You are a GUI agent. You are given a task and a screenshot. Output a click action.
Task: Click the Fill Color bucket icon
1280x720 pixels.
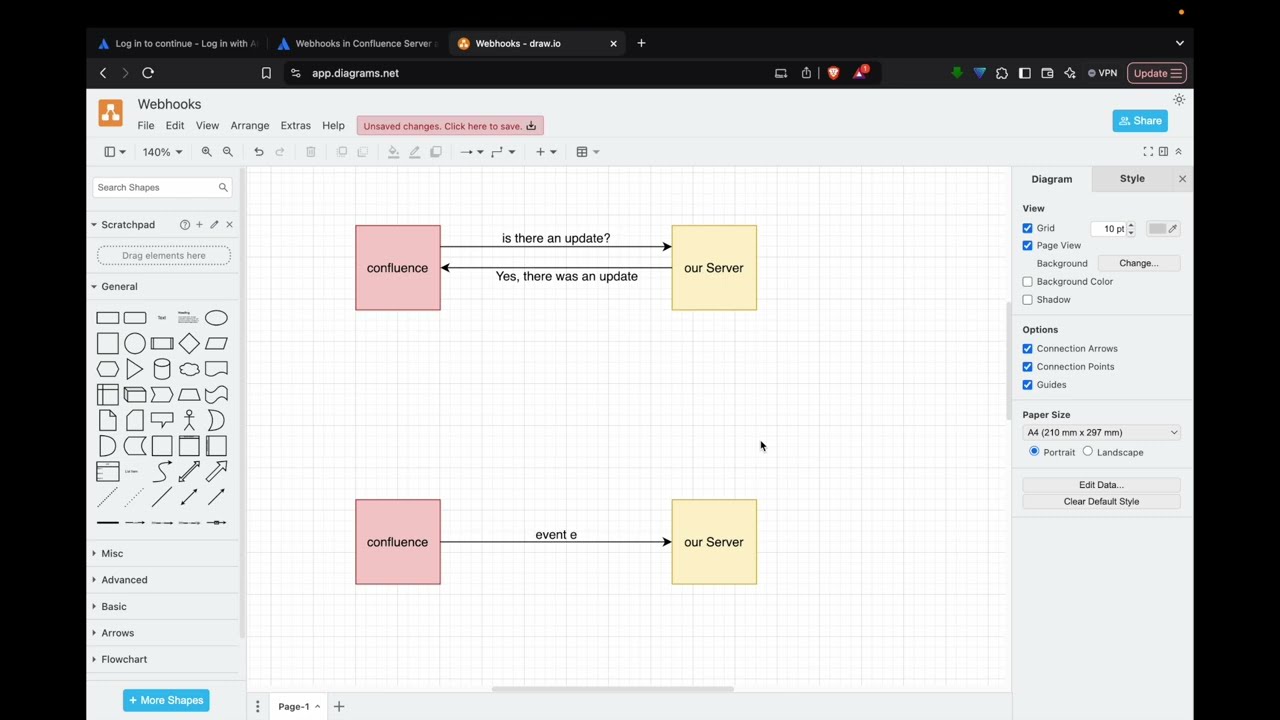(x=393, y=152)
